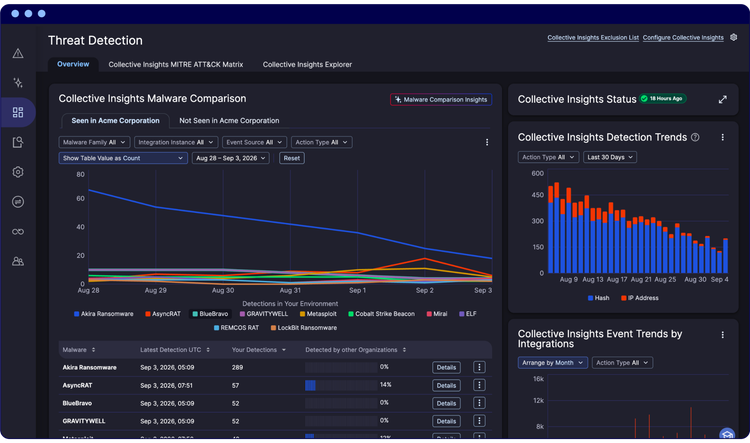The width and height of the screenshot is (750, 443).
Task: Open the Malware Family All dropdown
Action: 94,142
